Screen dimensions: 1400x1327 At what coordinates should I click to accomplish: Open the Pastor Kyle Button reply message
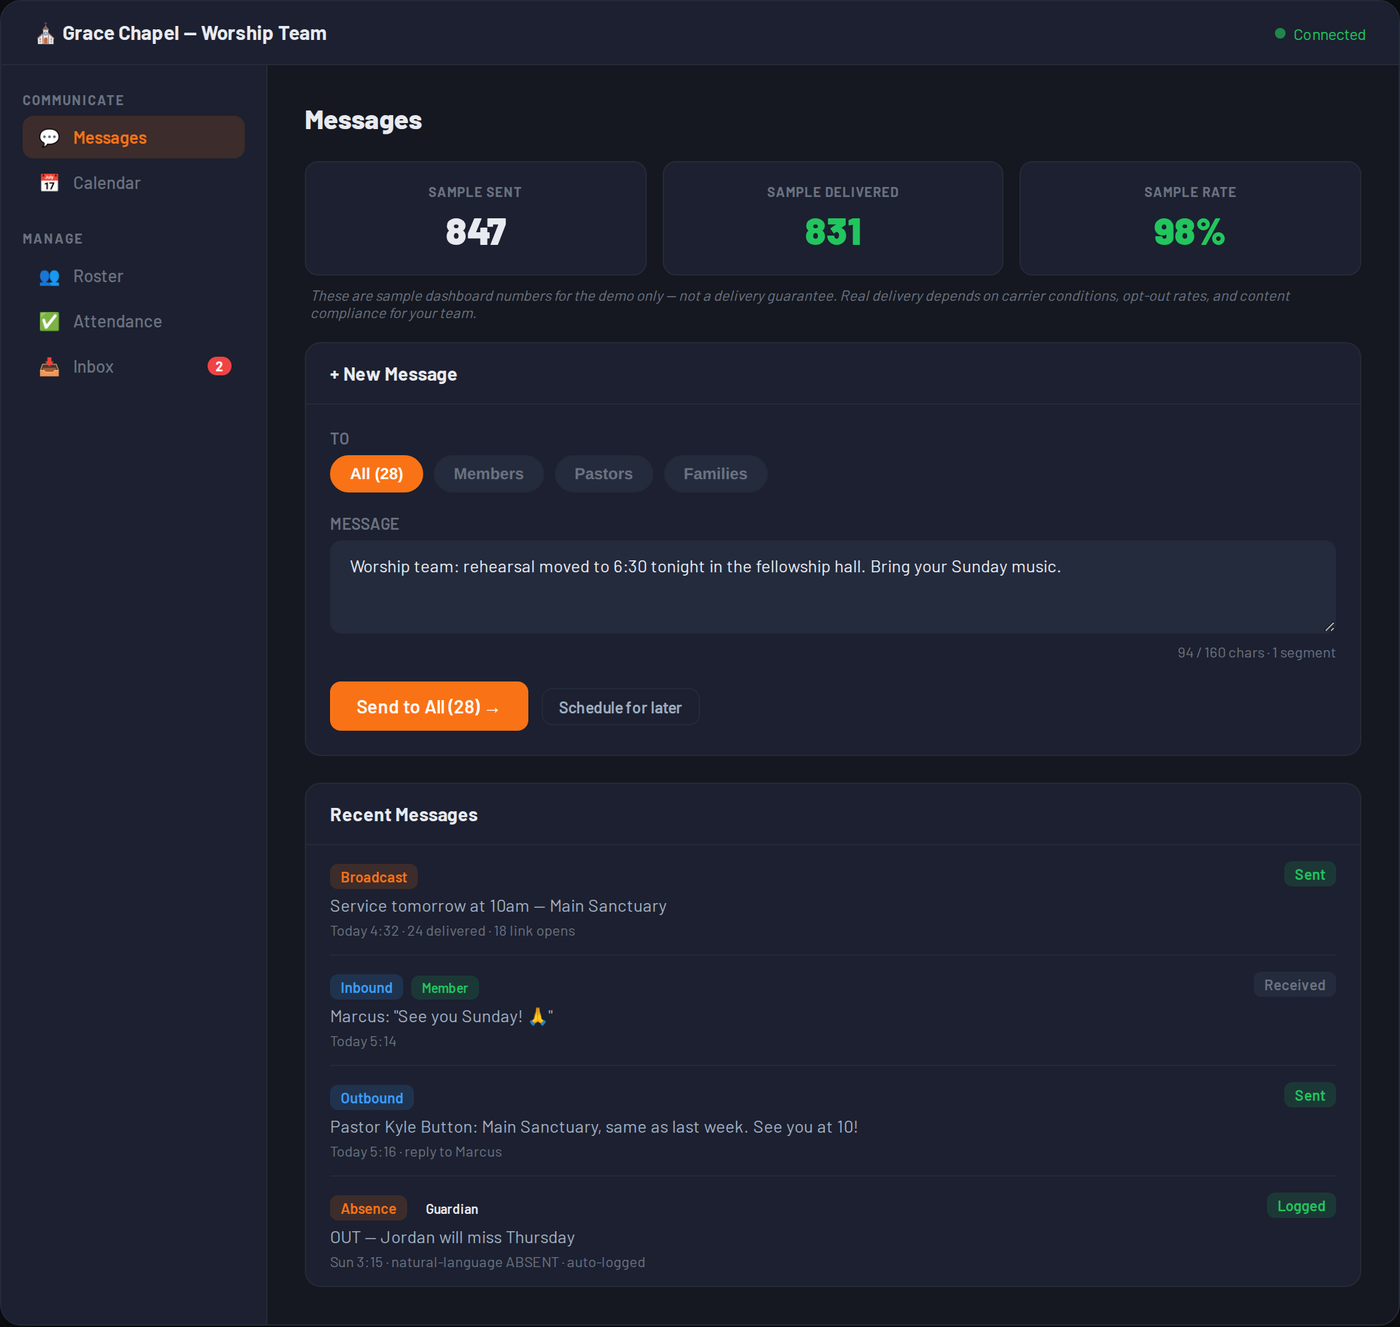point(833,1121)
